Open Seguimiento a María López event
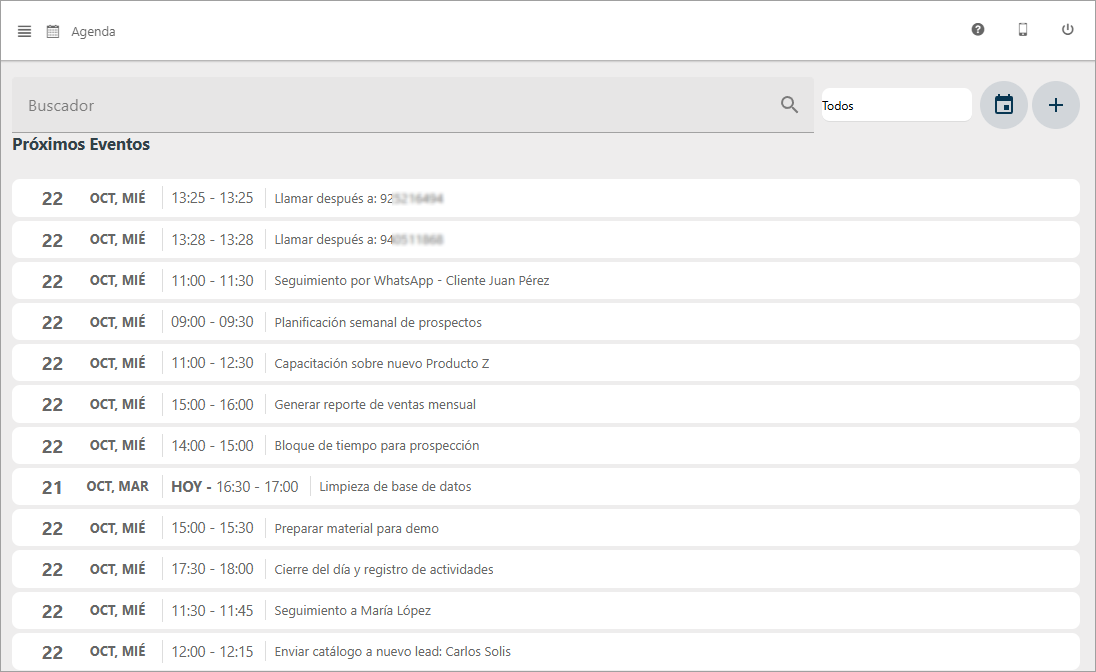Viewport: 1096px width, 672px height. [x=352, y=611]
